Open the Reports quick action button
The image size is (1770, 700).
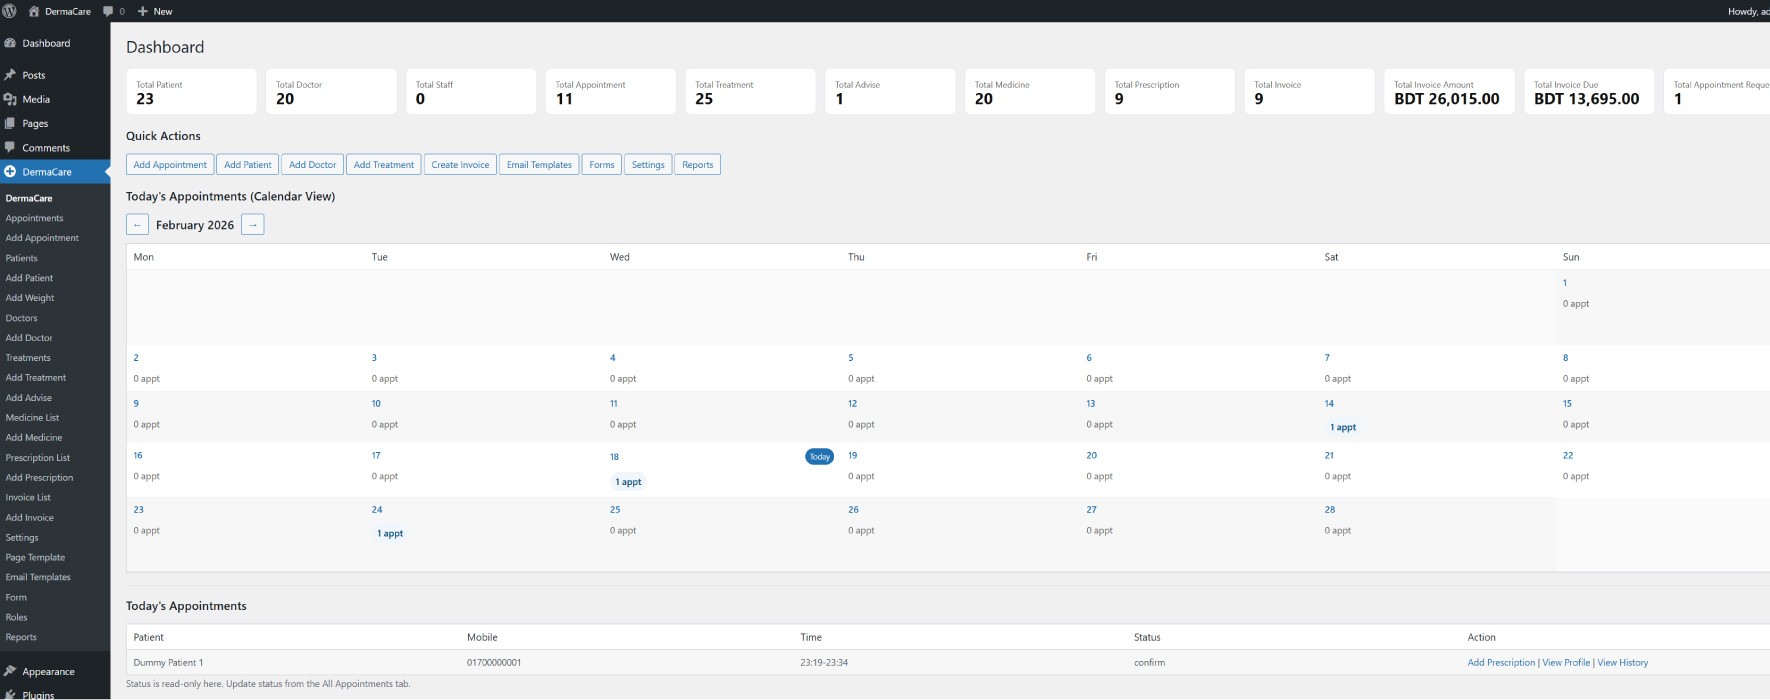click(698, 165)
